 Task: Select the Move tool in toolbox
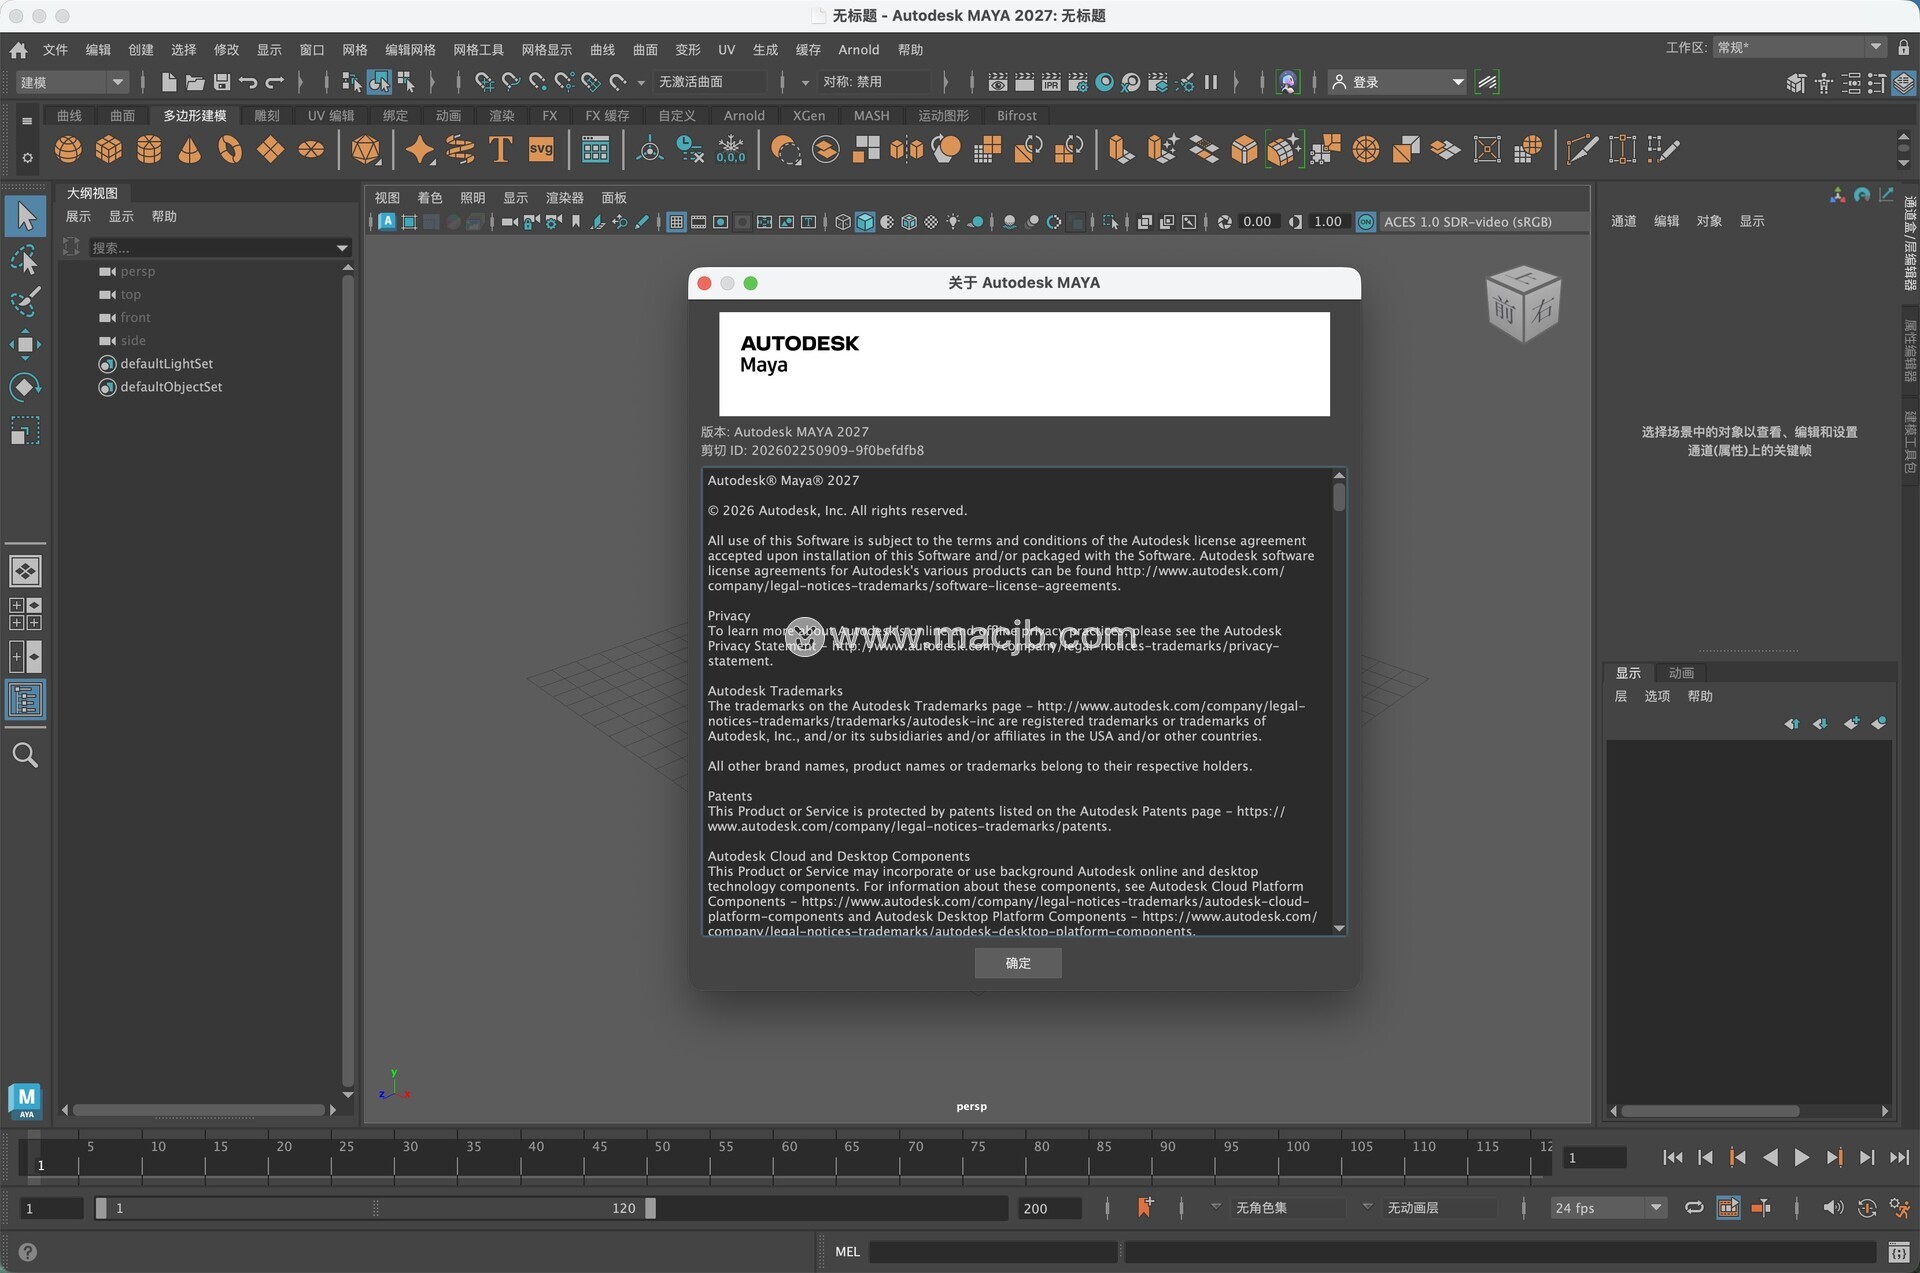(25, 345)
